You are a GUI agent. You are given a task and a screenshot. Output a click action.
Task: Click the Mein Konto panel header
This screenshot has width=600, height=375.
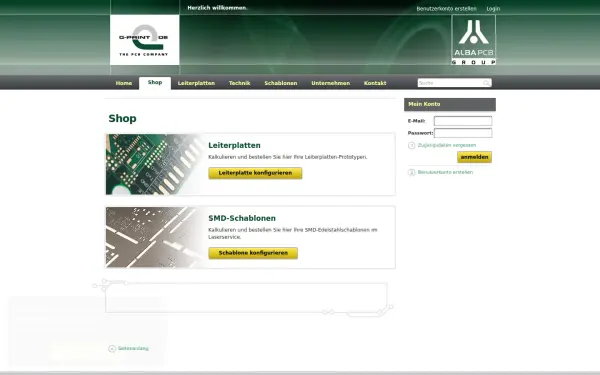(450, 104)
